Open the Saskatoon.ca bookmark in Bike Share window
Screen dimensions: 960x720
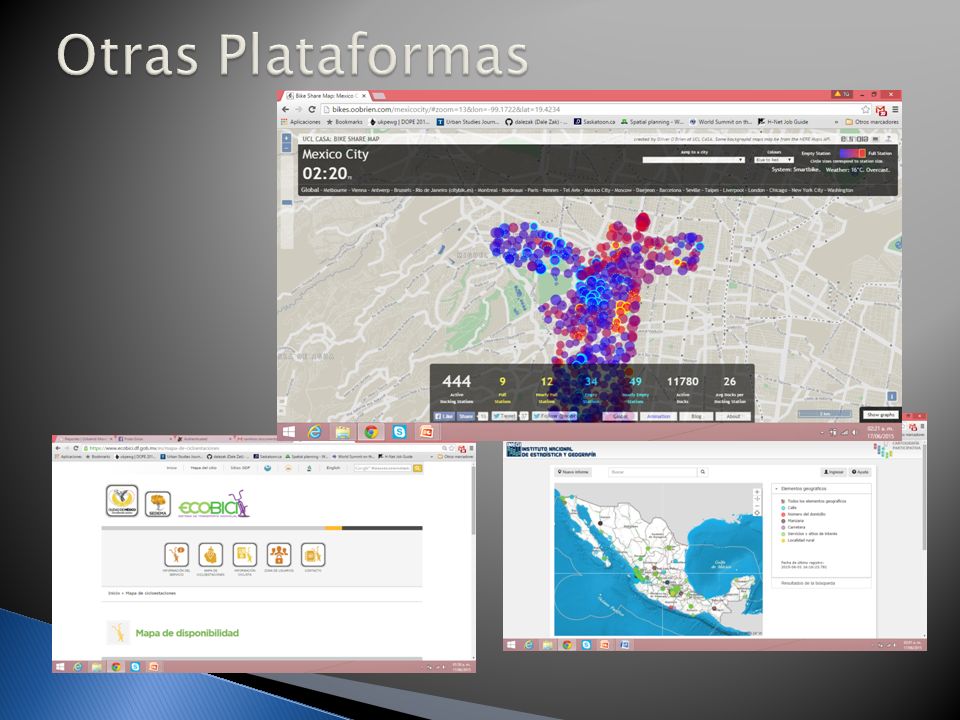pyautogui.click(x=594, y=122)
